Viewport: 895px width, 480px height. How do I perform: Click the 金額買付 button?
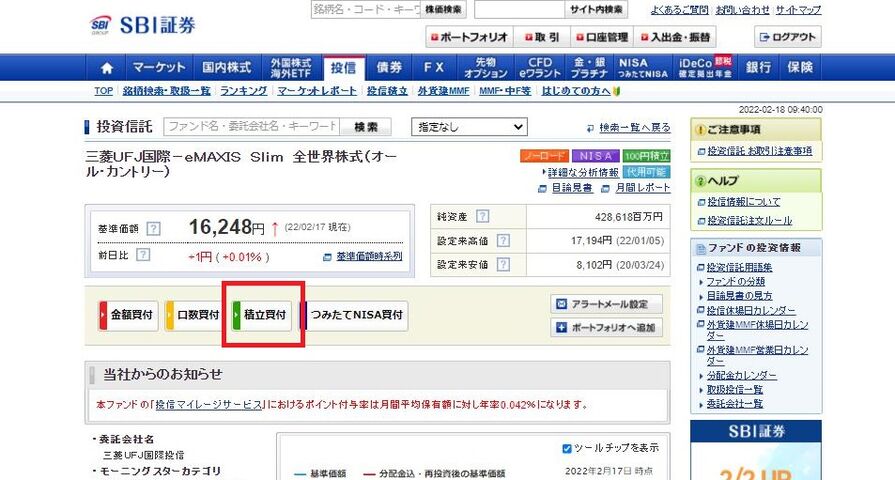click(x=128, y=315)
